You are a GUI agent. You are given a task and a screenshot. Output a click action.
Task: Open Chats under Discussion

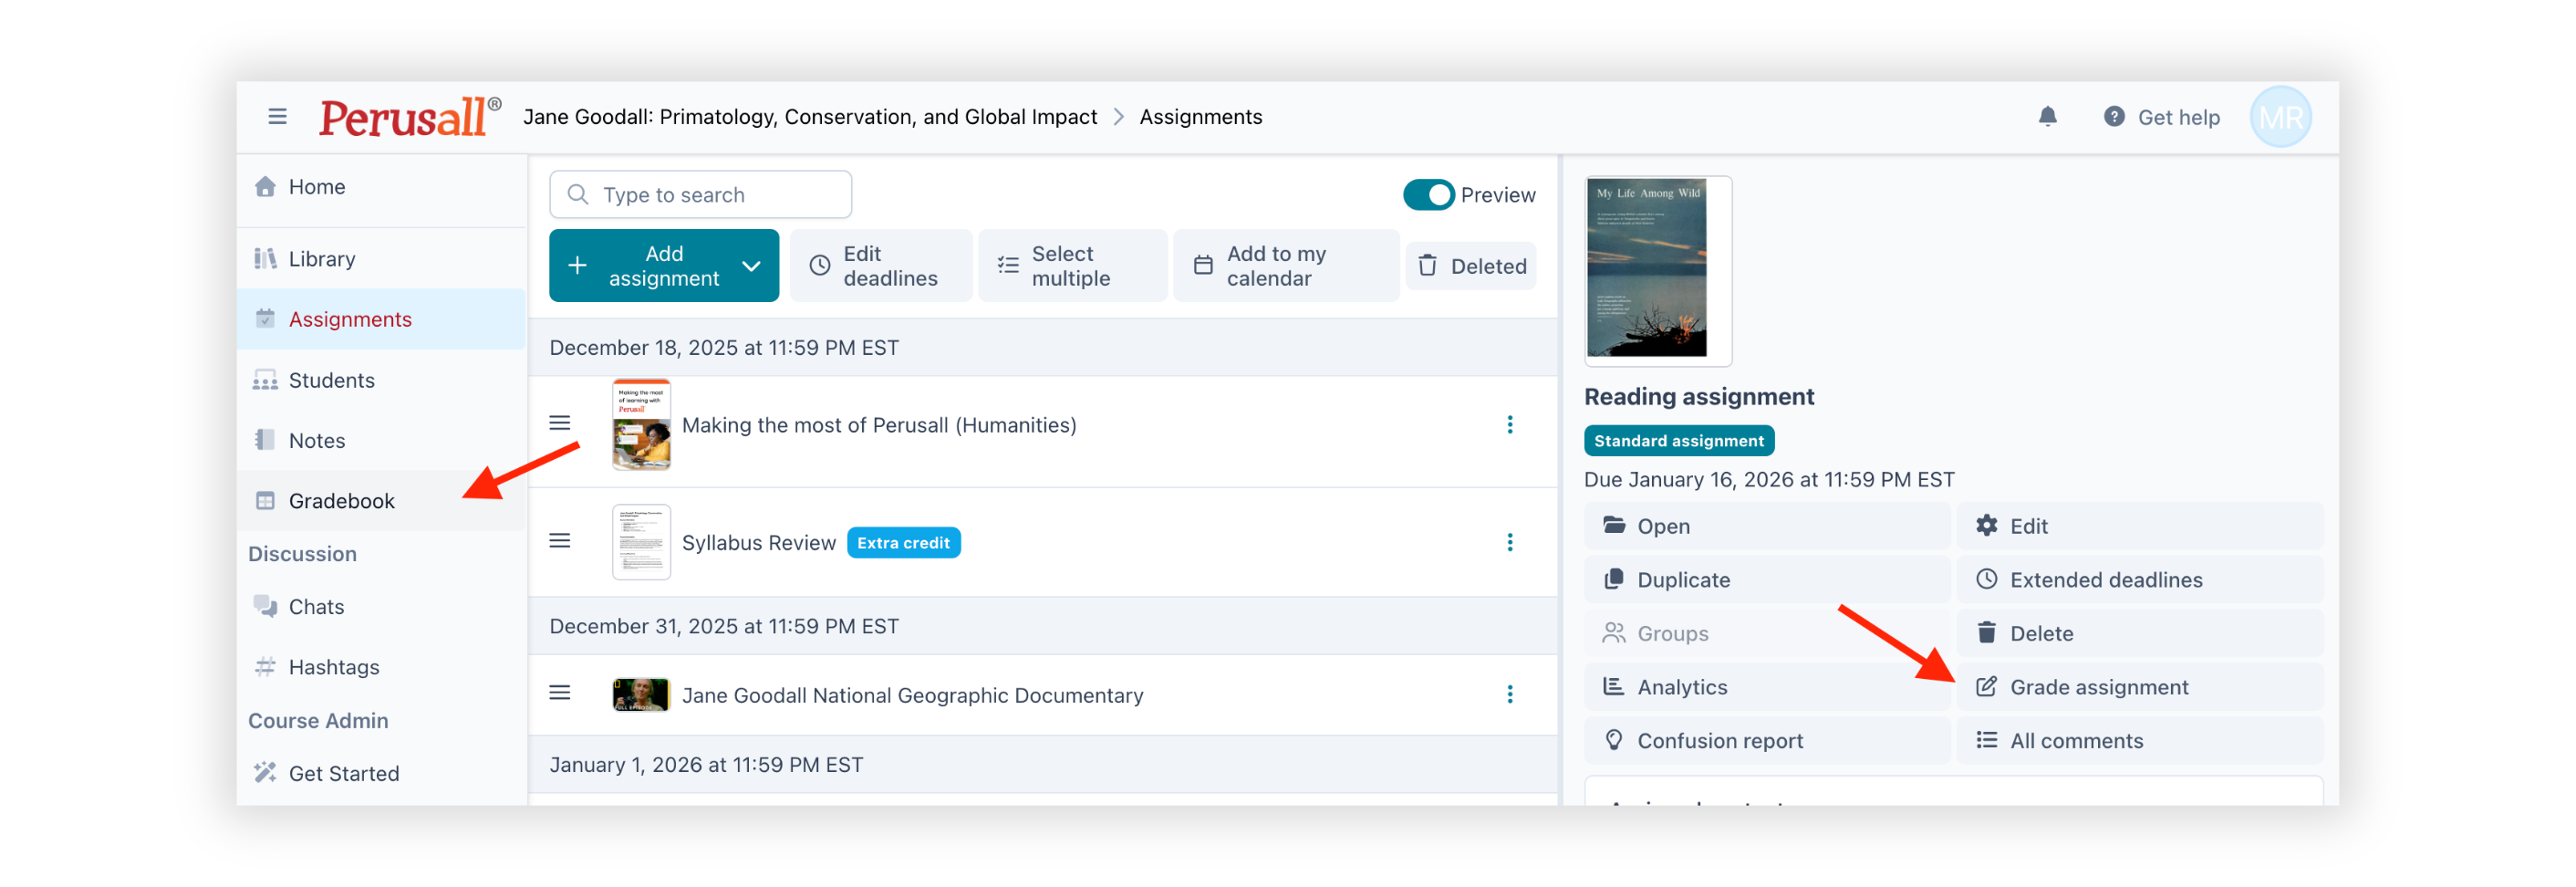pyautogui.click(x=381, y=607)
